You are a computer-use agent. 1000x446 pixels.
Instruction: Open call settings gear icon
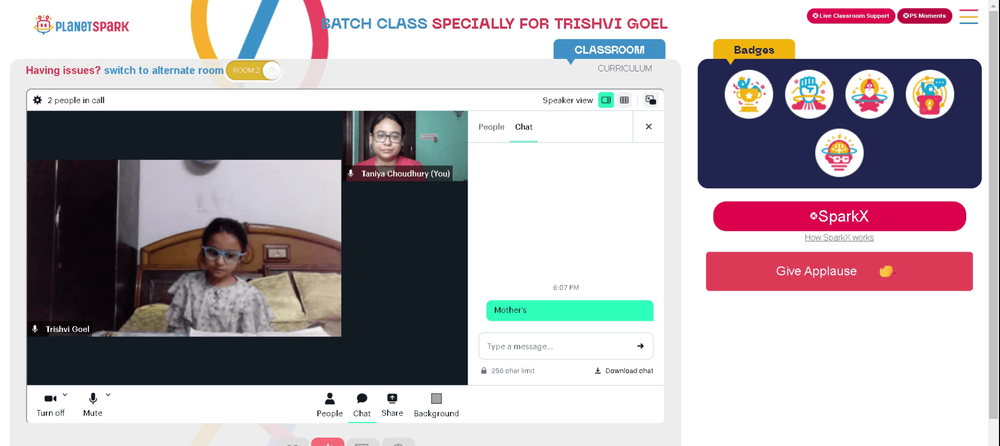click(x=38, y=100)
